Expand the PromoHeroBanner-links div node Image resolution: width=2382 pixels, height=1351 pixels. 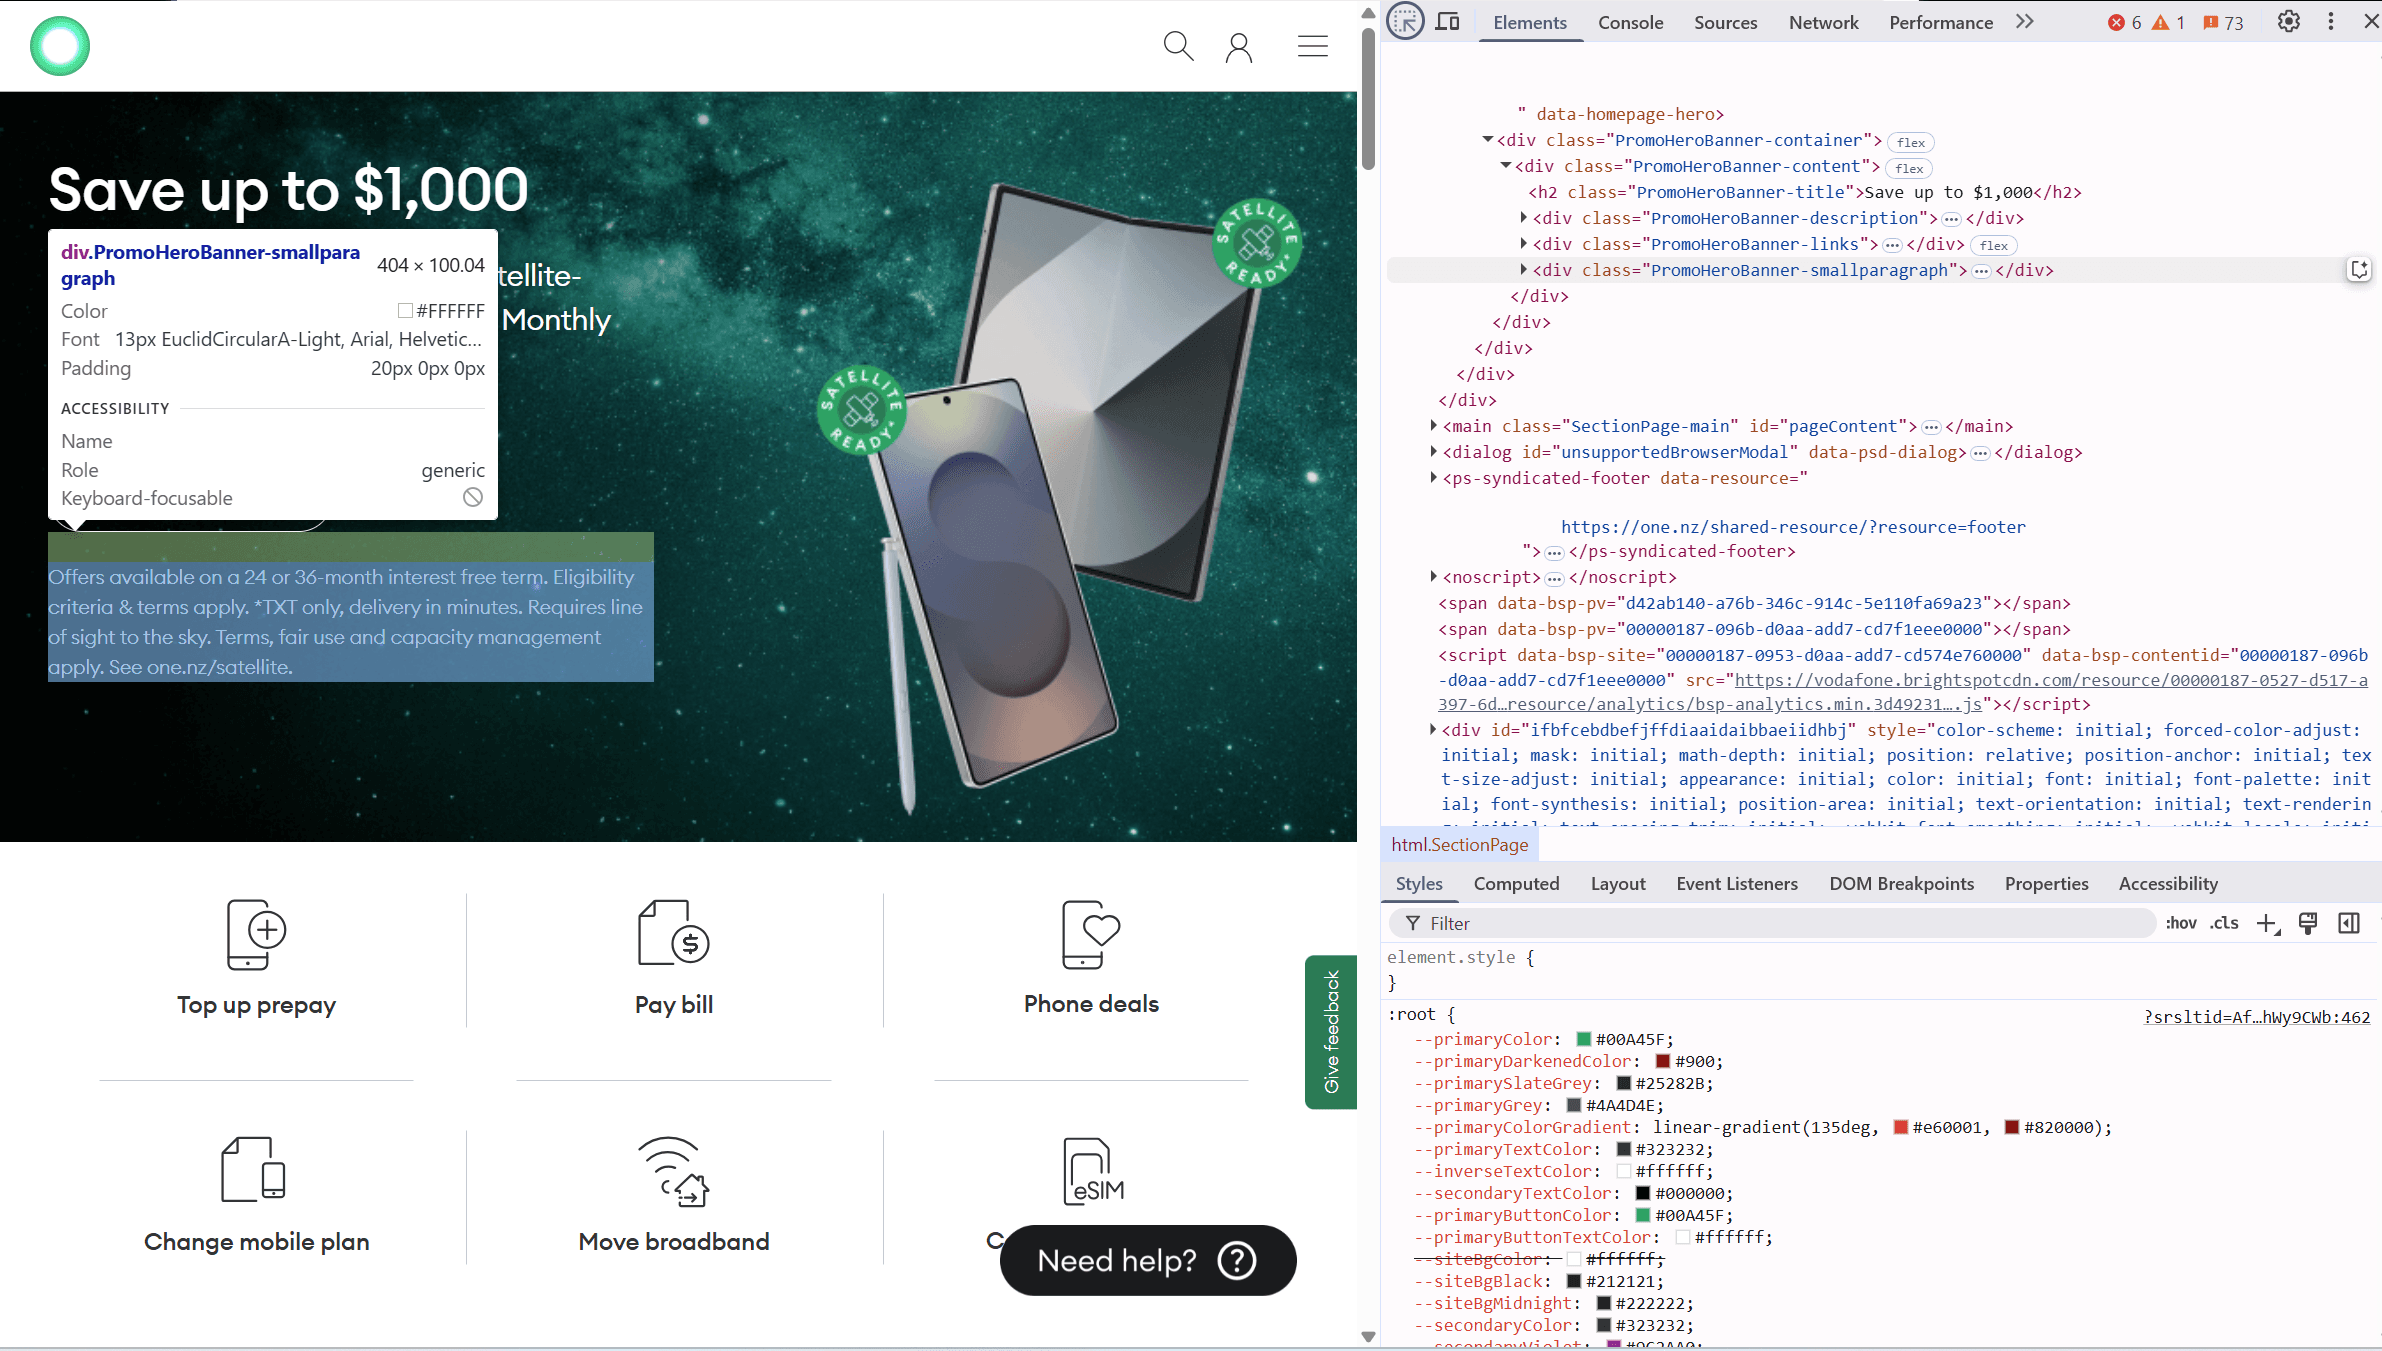(x=1524, y=244)
